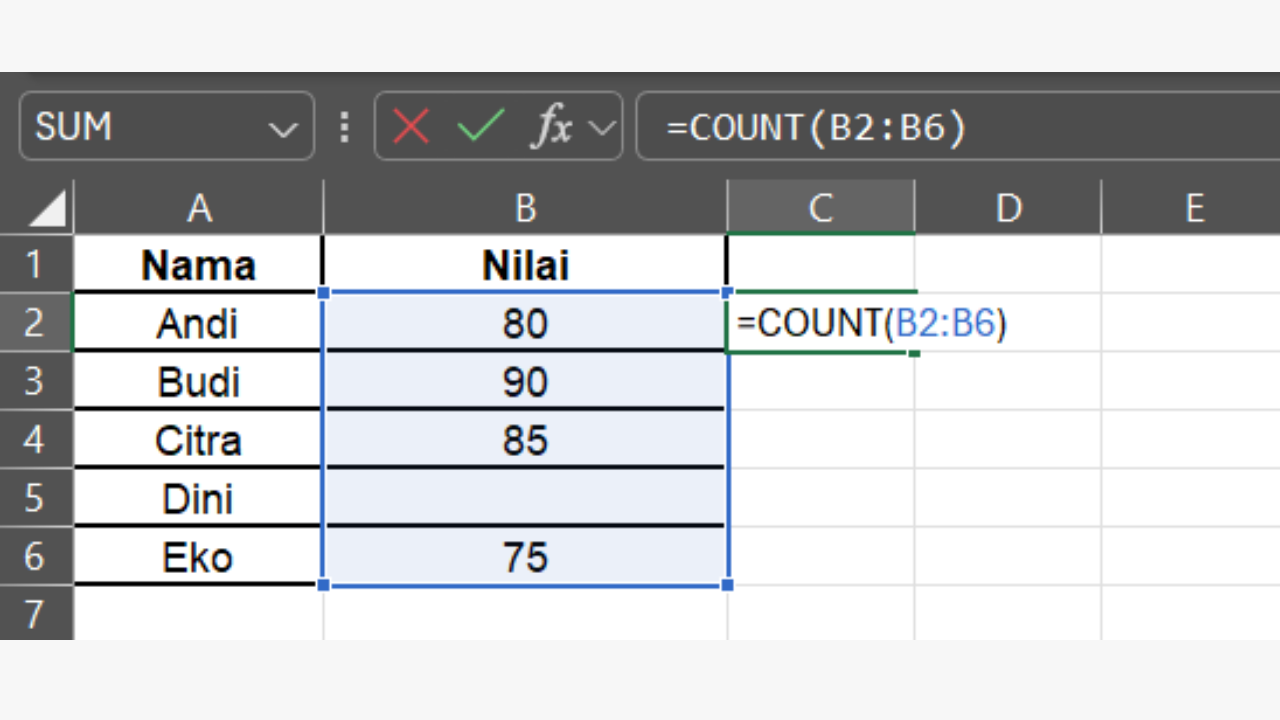Screen dimensions: 1280x720
Task: Open the Name Box dropdown arrow
Action: coord(283,127)
